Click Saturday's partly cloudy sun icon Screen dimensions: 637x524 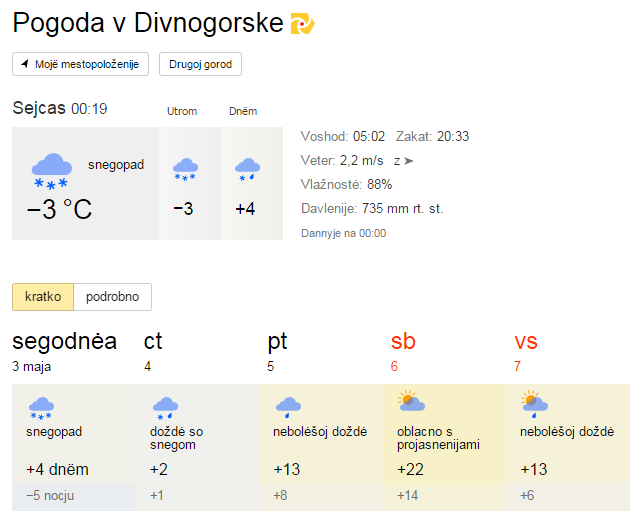click(411, 401)
